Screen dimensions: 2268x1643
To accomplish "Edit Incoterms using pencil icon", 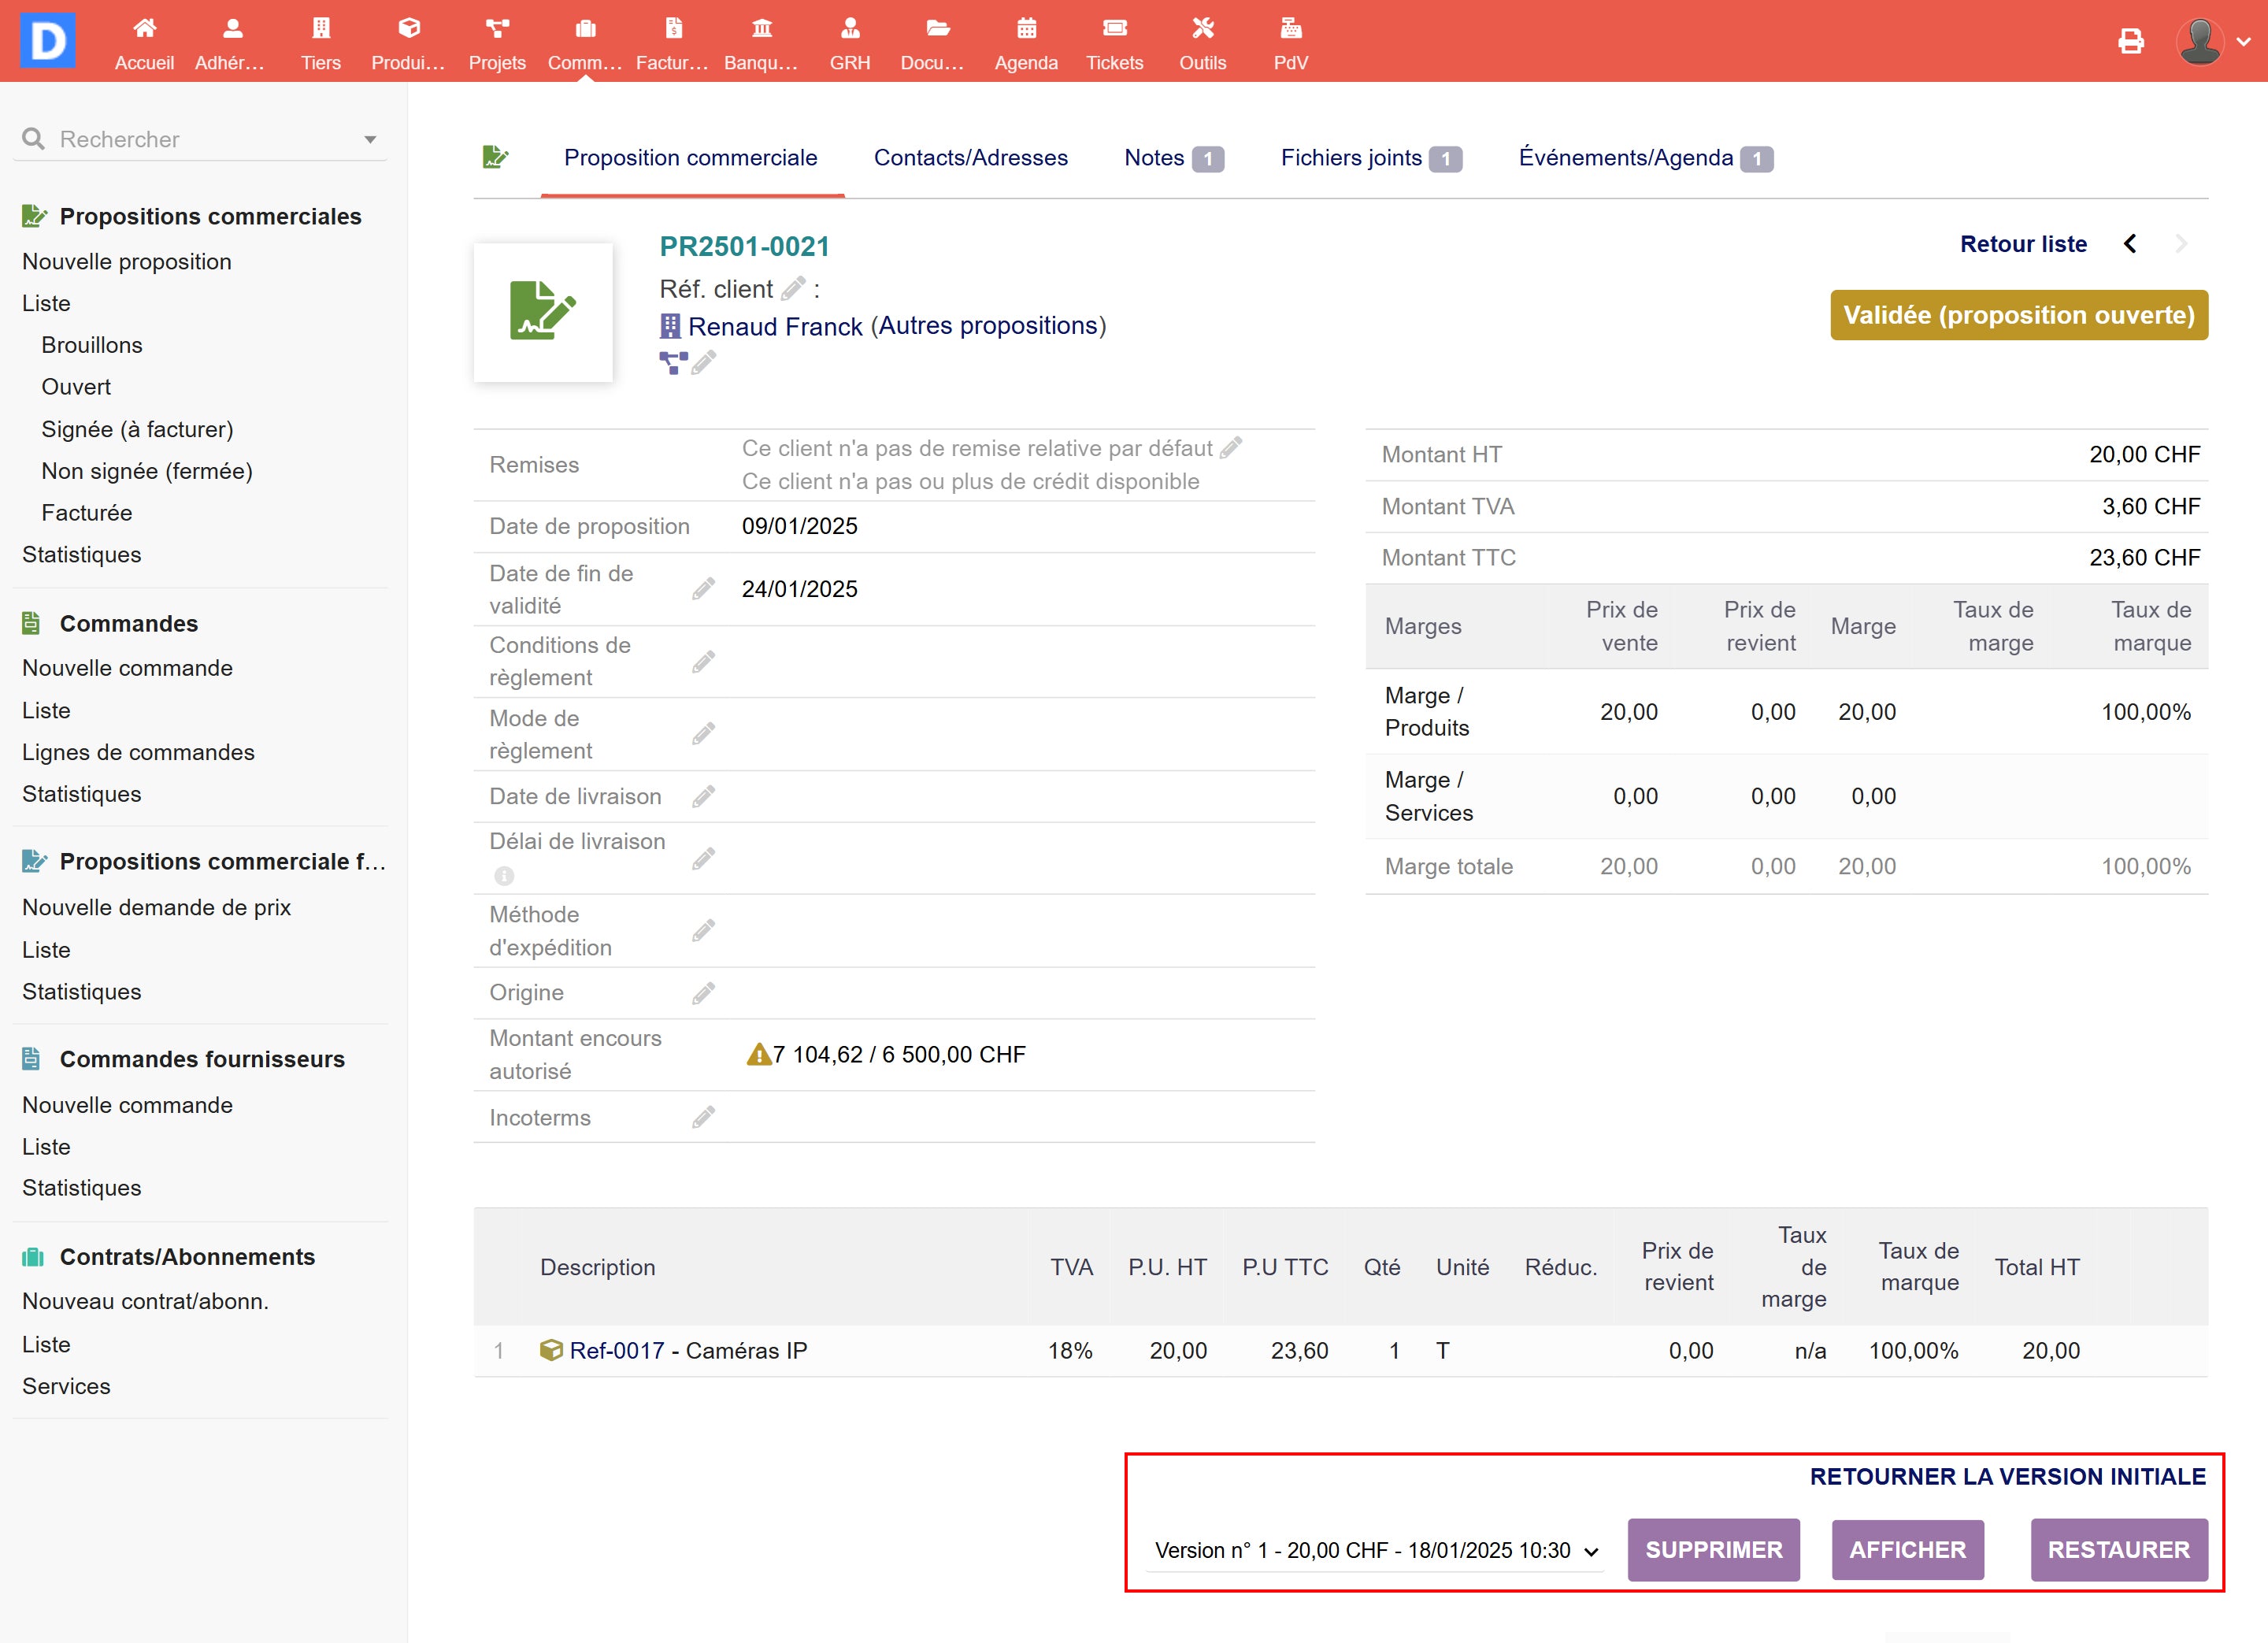I will (704, 1117).
